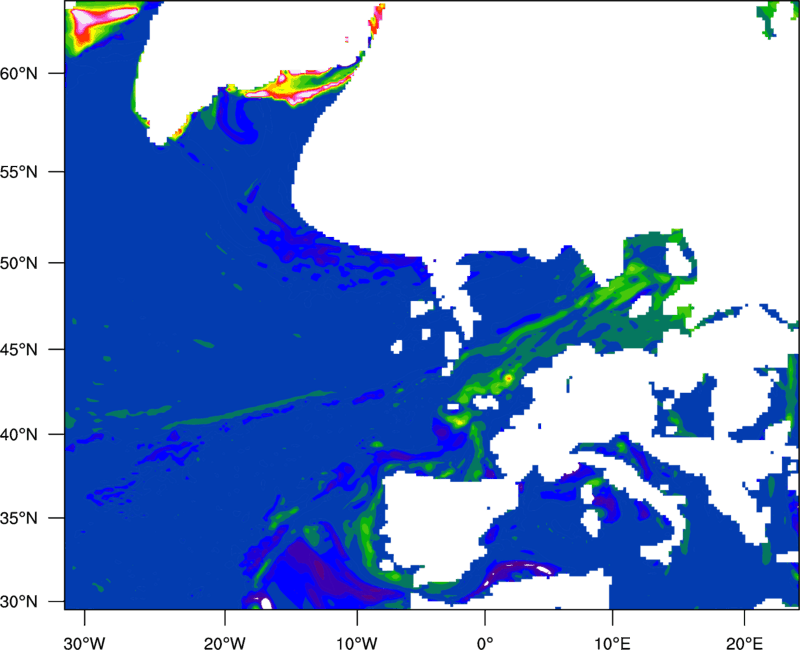The image size is (800, 650).
Task: Click the 20°E longitude label
Action: 744,643
